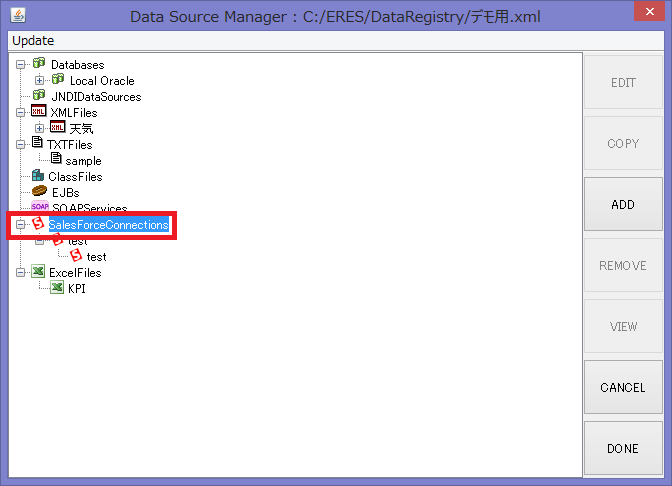Click the REMOVE button
The image size is (672, 486).
tap(623, 265)
